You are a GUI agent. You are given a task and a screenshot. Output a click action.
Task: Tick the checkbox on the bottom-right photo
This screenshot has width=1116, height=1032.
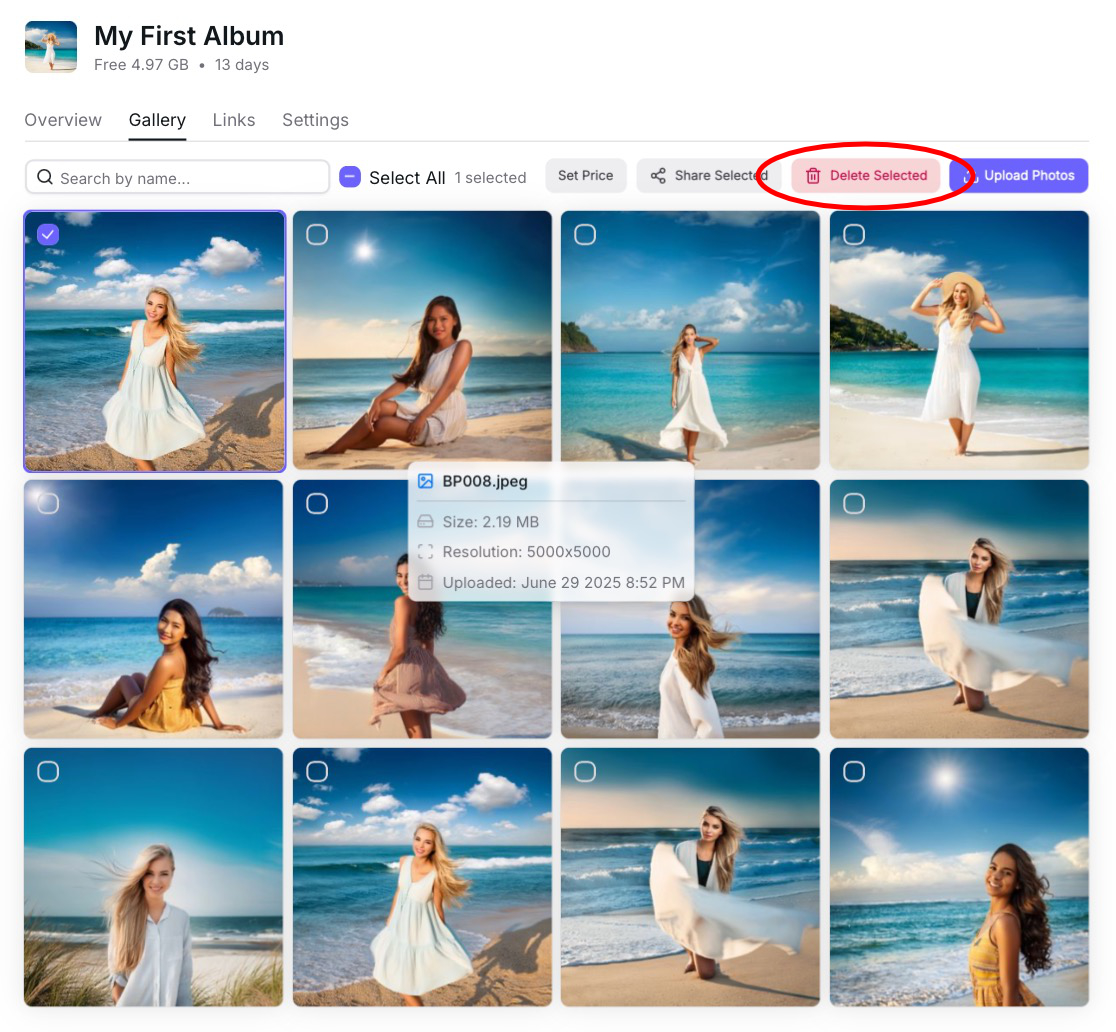pos(854,771)
